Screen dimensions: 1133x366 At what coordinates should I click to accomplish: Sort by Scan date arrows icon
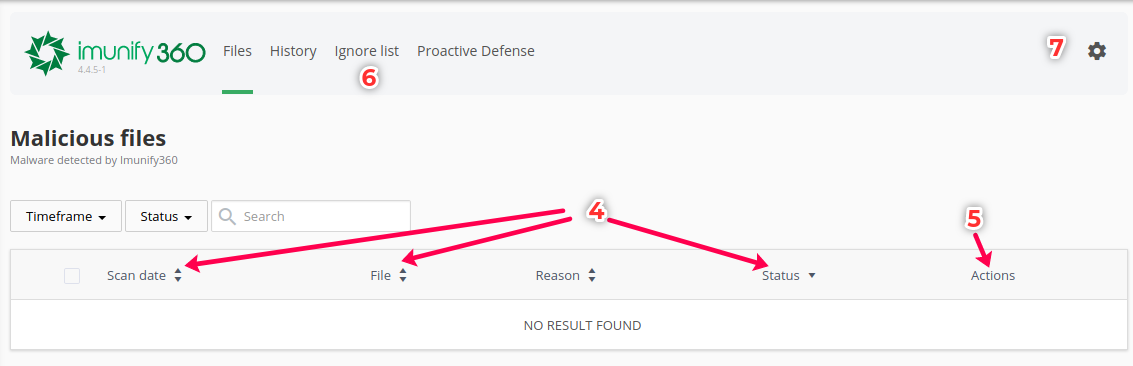point(178,276)
